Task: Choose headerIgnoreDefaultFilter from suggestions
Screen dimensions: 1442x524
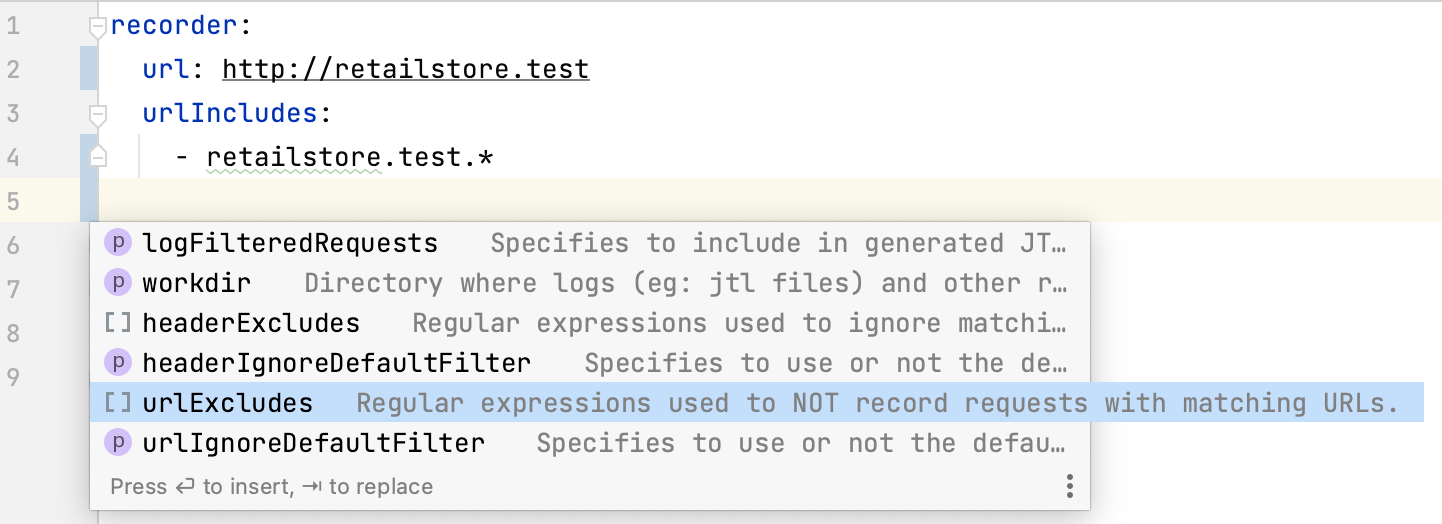Action: (x=590, y=363)
